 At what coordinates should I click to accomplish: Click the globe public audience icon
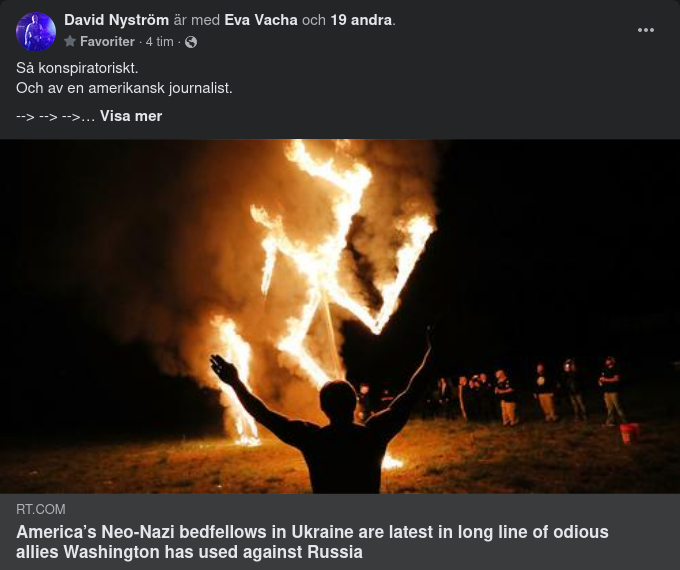[191, 42]
